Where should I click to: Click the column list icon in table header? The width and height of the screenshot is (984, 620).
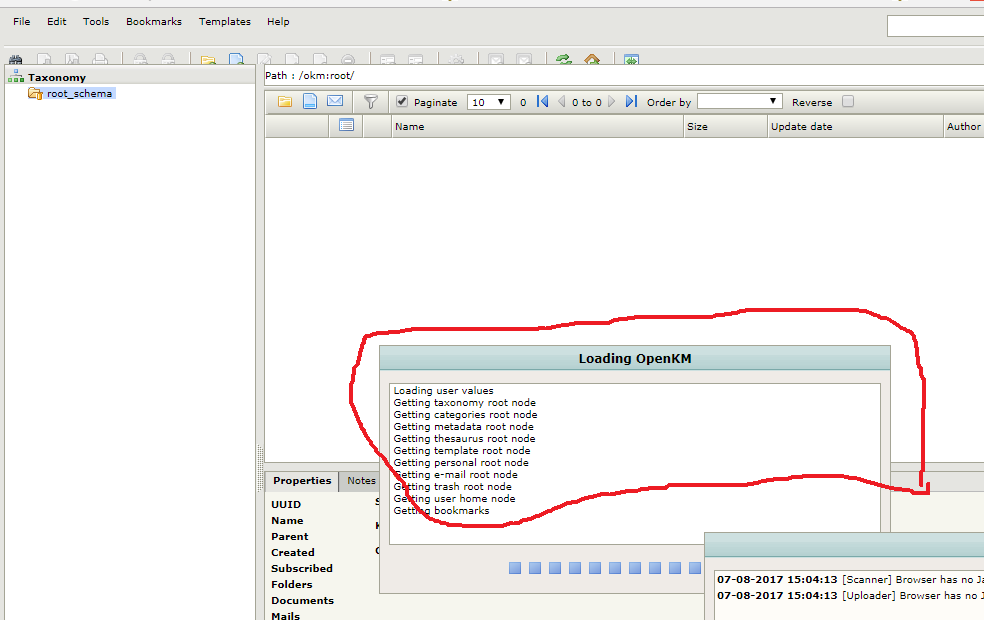(346, 126)
